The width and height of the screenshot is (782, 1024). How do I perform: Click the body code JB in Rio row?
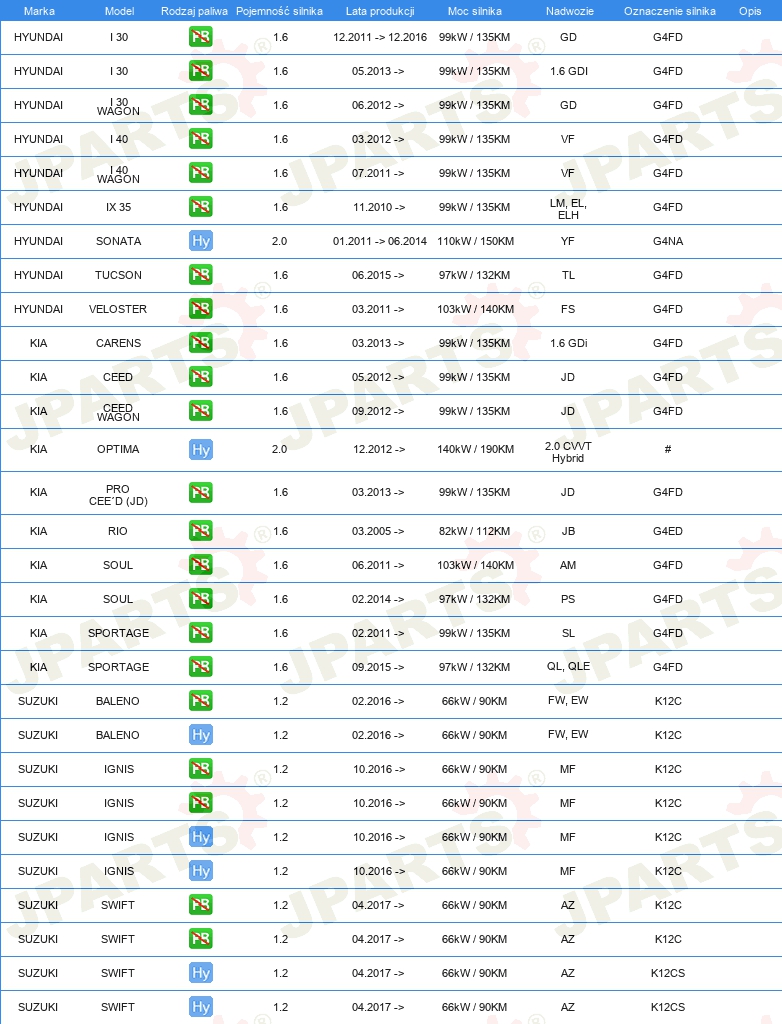click(568, 531)
